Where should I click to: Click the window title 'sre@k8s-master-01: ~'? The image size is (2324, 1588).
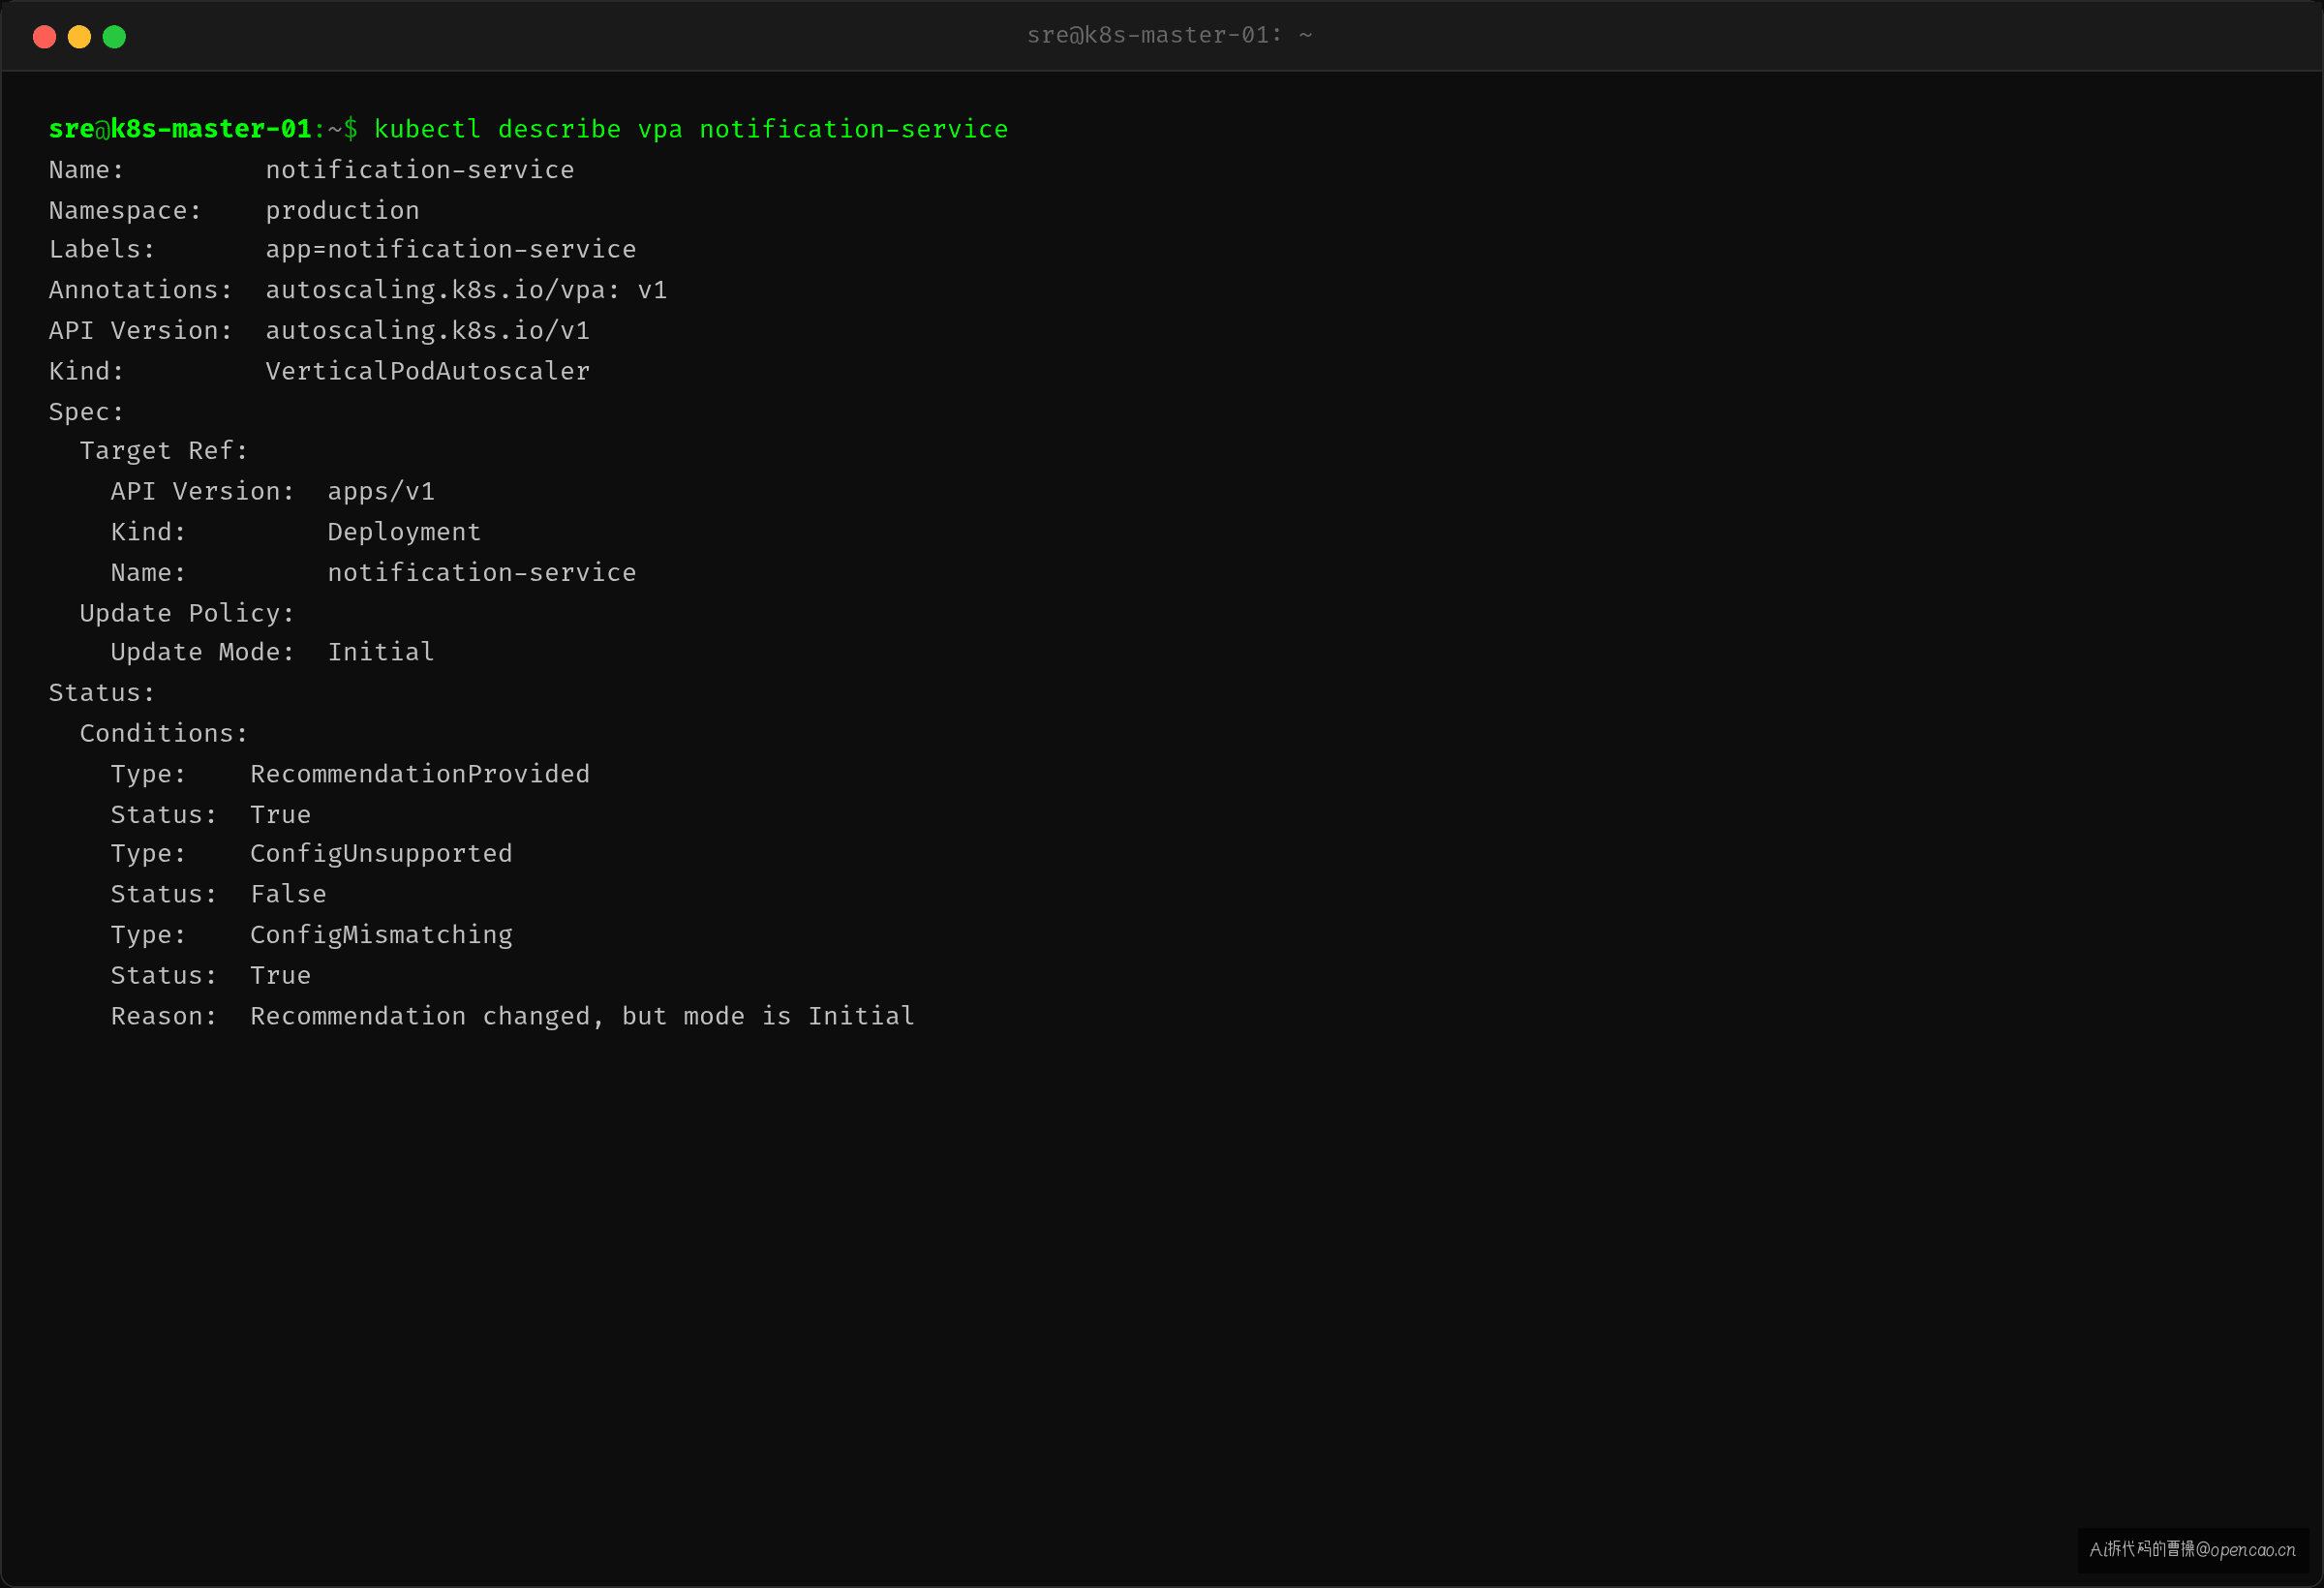(x=1169, y=35)
